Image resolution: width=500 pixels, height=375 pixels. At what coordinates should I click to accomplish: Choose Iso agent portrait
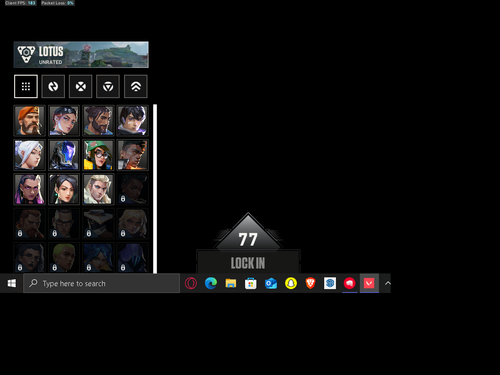[133, 120]
